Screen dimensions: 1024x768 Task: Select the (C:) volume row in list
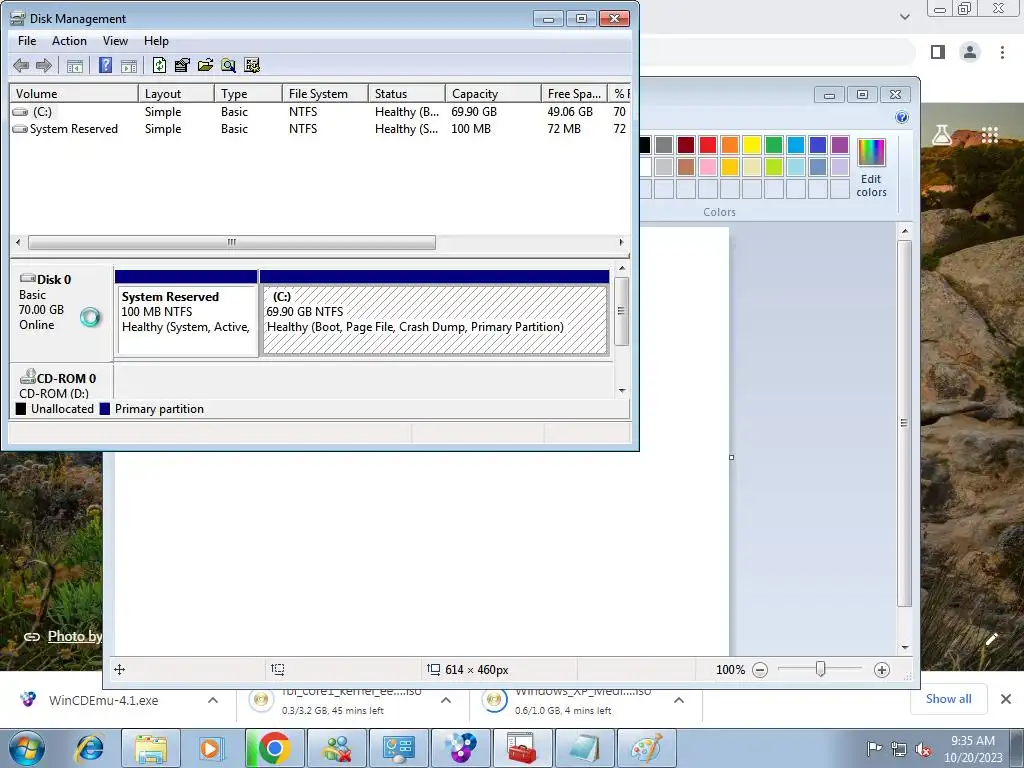320,112
